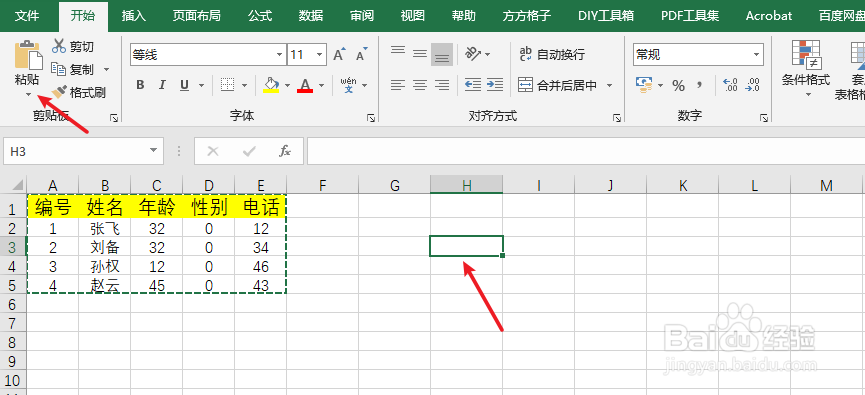Viewport: 865px width, 395px height.
Task: Open the Copy dropdown arrow
Action: coord(106,70)
